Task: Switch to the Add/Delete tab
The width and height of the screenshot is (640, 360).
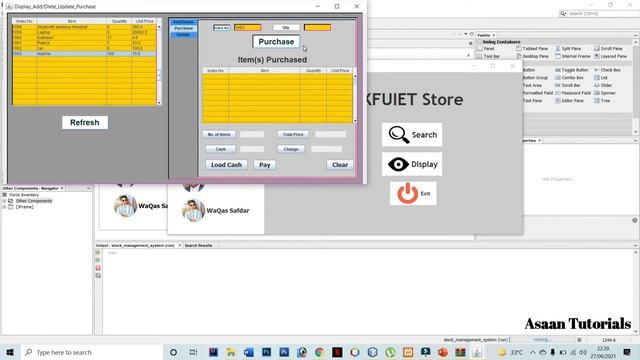Action: pyautogui.click(x=184, y=22)
